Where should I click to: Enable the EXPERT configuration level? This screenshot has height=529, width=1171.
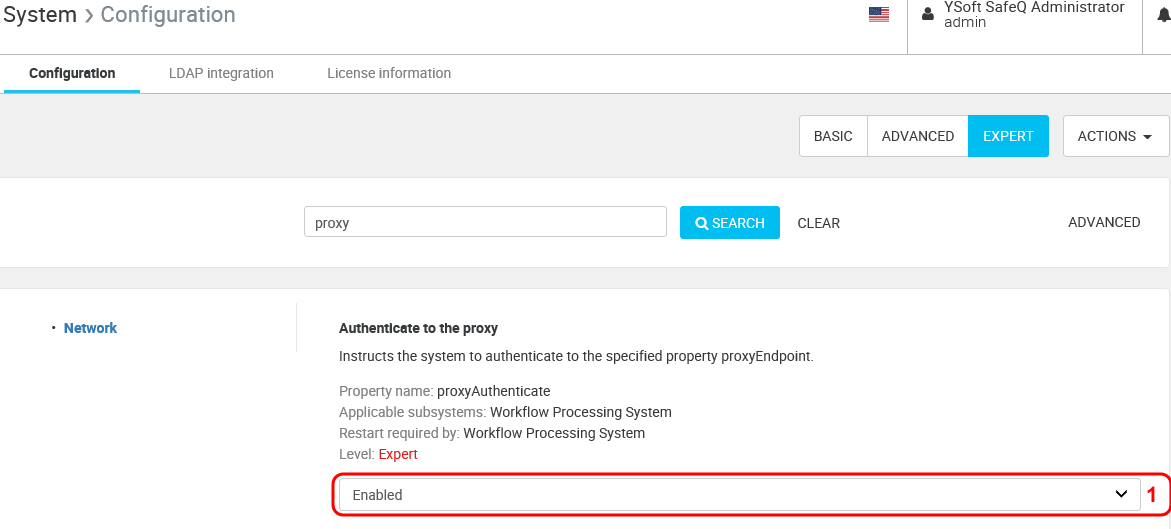pyautogui.click(x=1008, y=136)
